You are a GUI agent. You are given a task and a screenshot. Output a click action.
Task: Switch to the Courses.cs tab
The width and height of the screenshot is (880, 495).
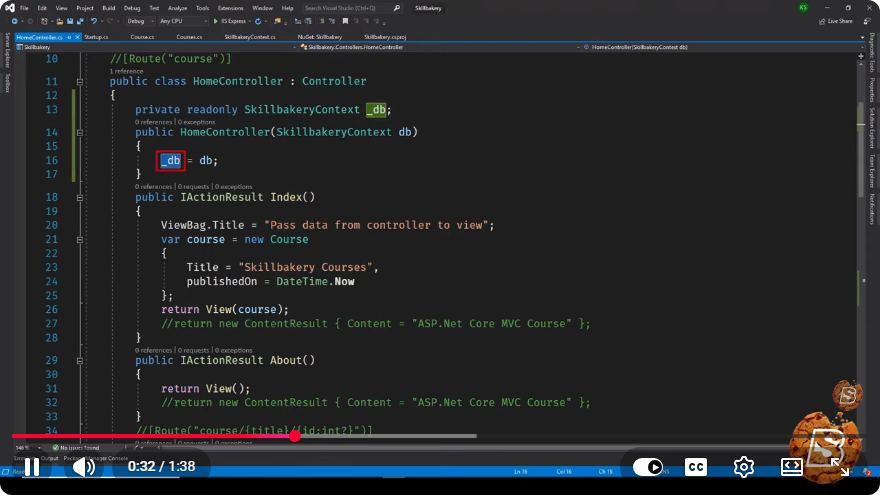click(189, 37)
